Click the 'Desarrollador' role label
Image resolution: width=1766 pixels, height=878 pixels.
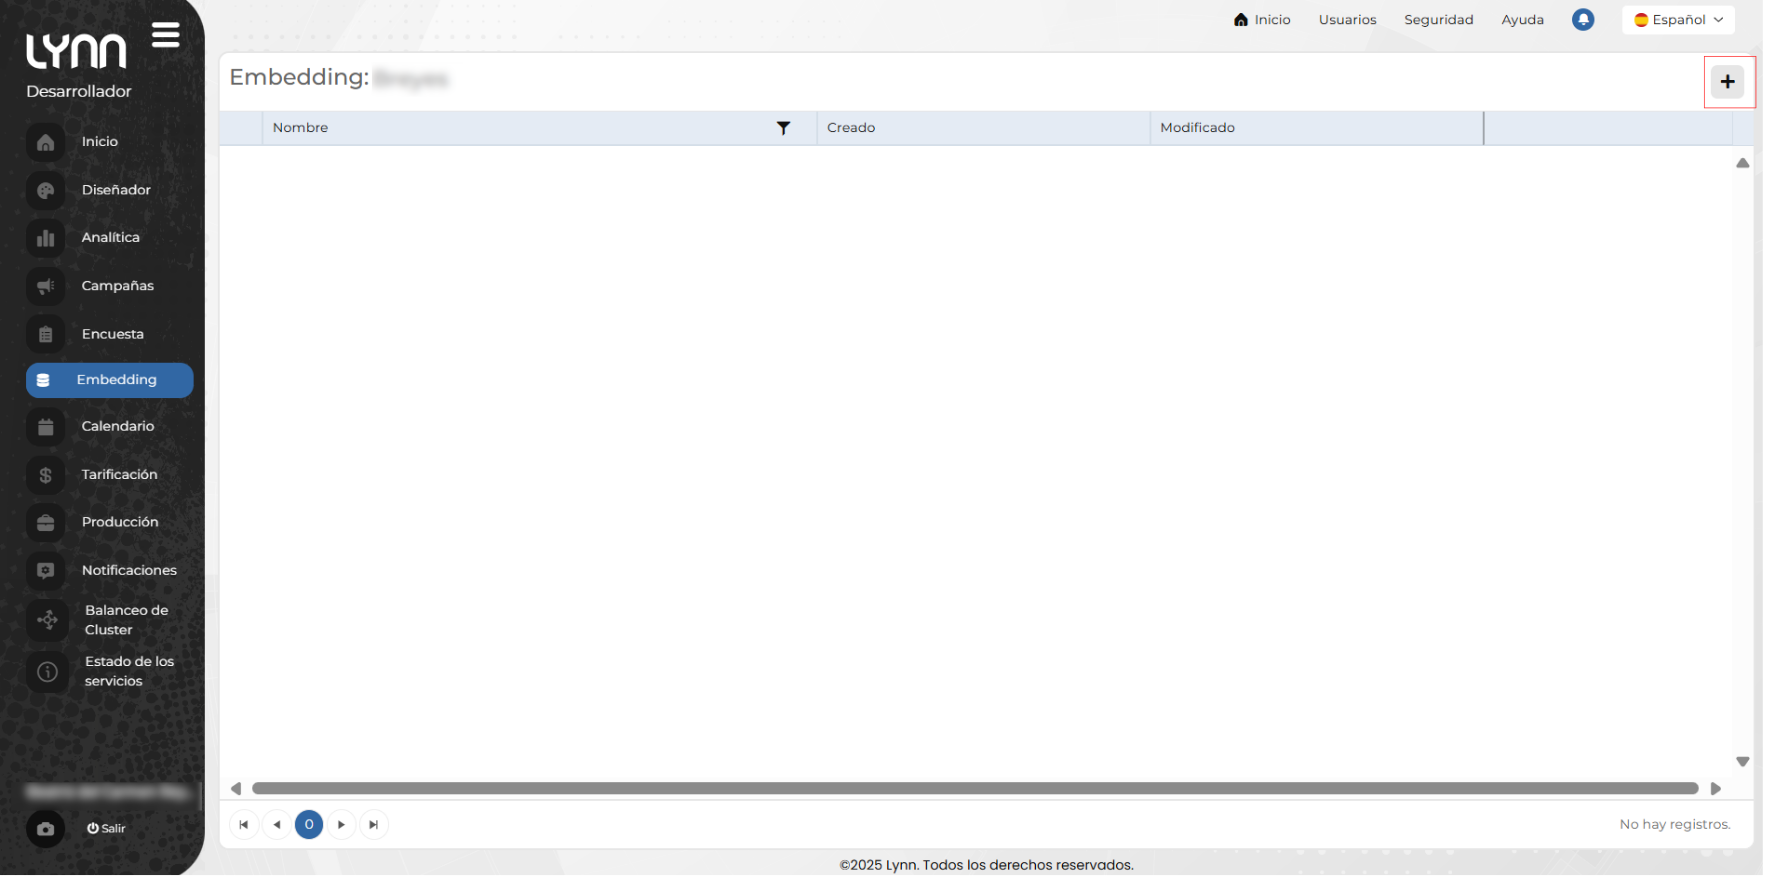pos(79,92)
